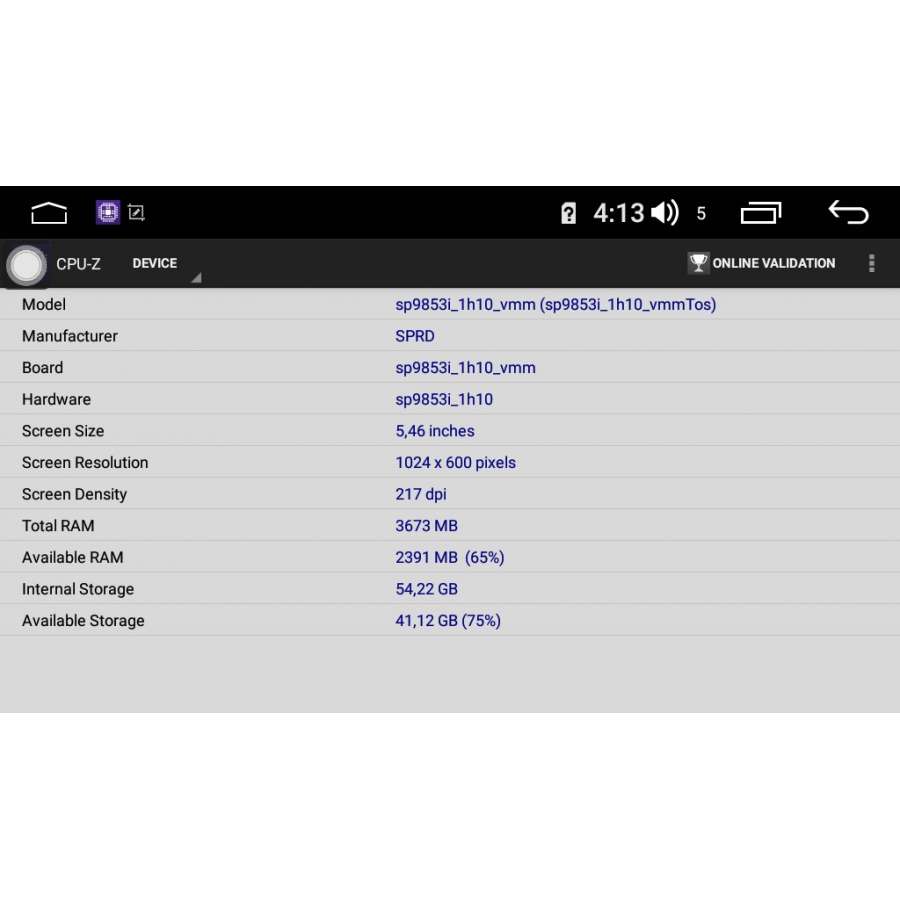Select the Screen Size label

(63, 431)
